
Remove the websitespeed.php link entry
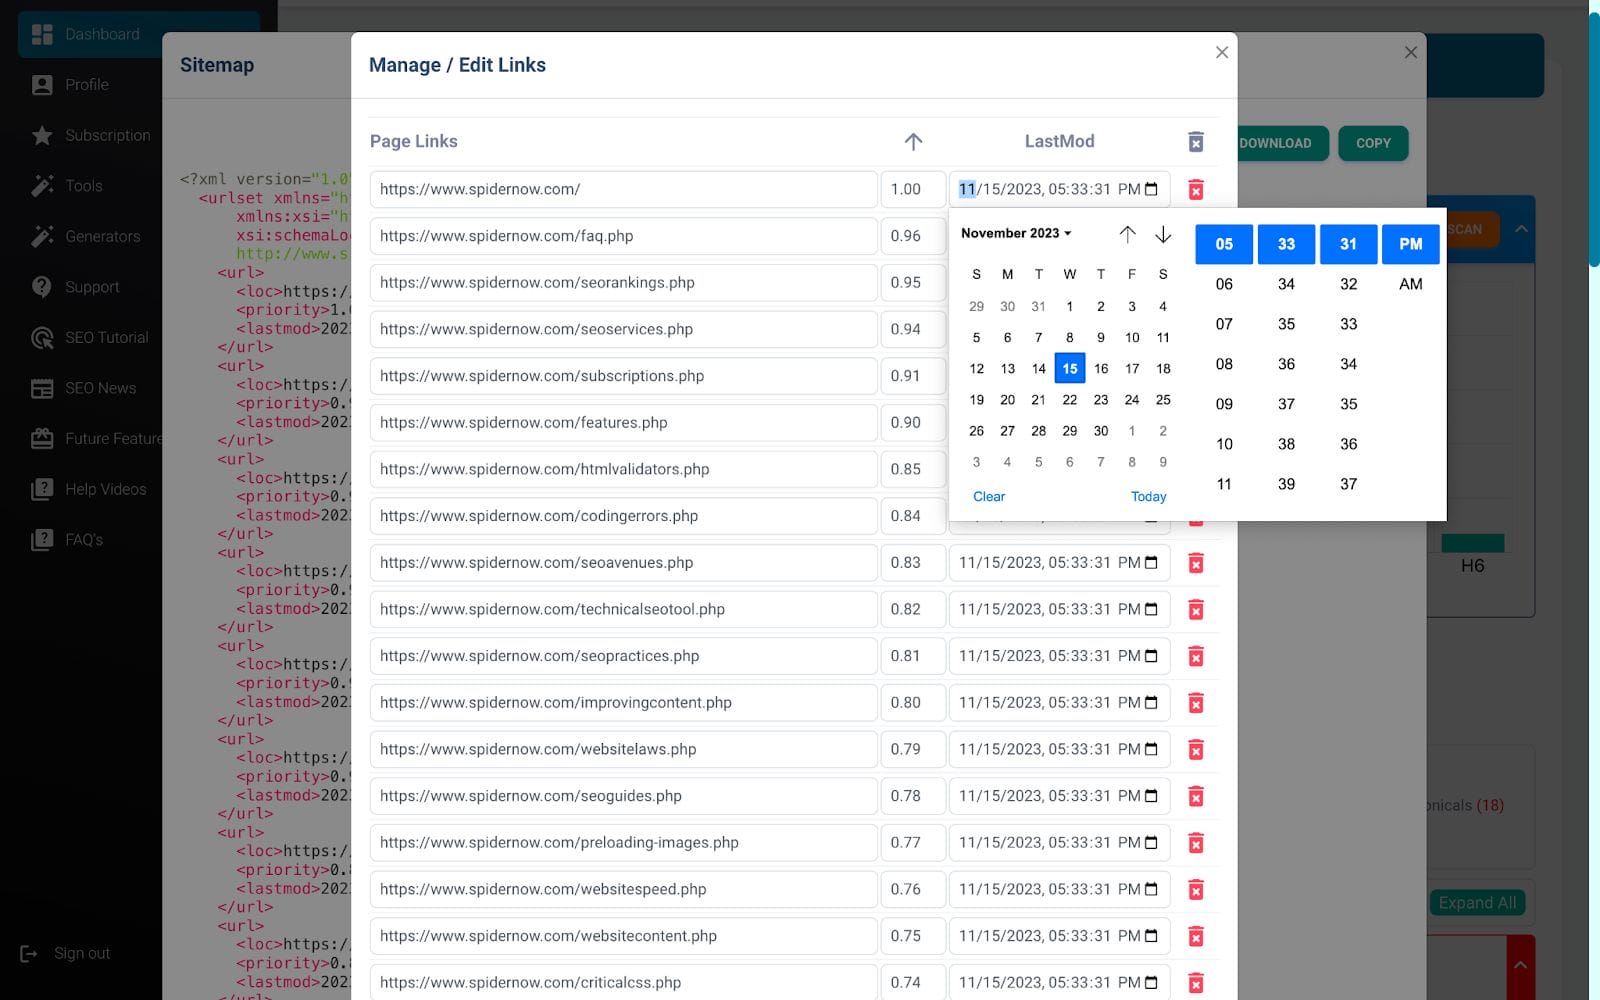point(1195,890)
